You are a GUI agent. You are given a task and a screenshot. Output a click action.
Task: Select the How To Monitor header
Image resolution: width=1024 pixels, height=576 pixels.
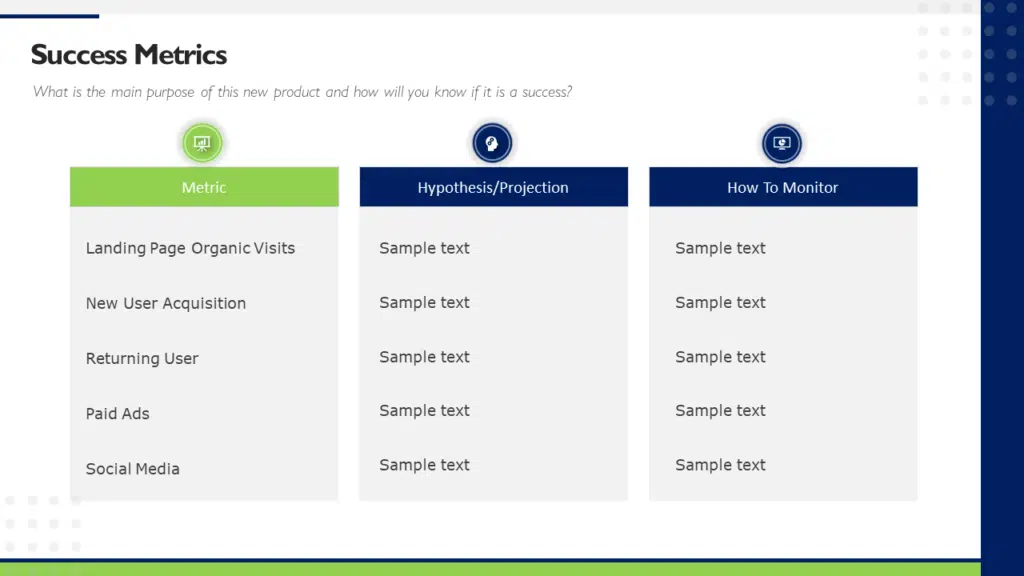point(782,187)
